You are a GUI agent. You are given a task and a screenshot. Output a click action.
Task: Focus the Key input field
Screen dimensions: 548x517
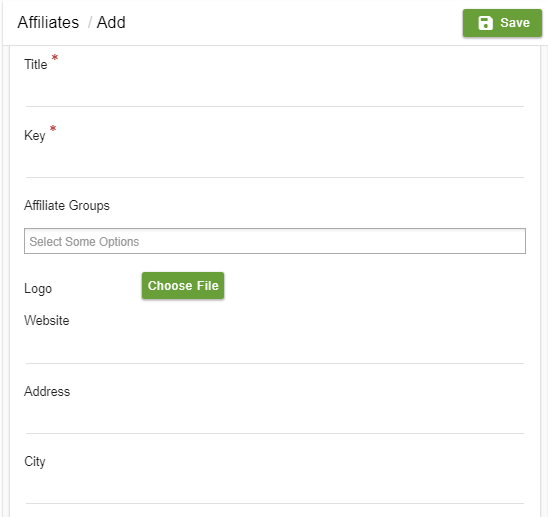click(x=275, y=165)
